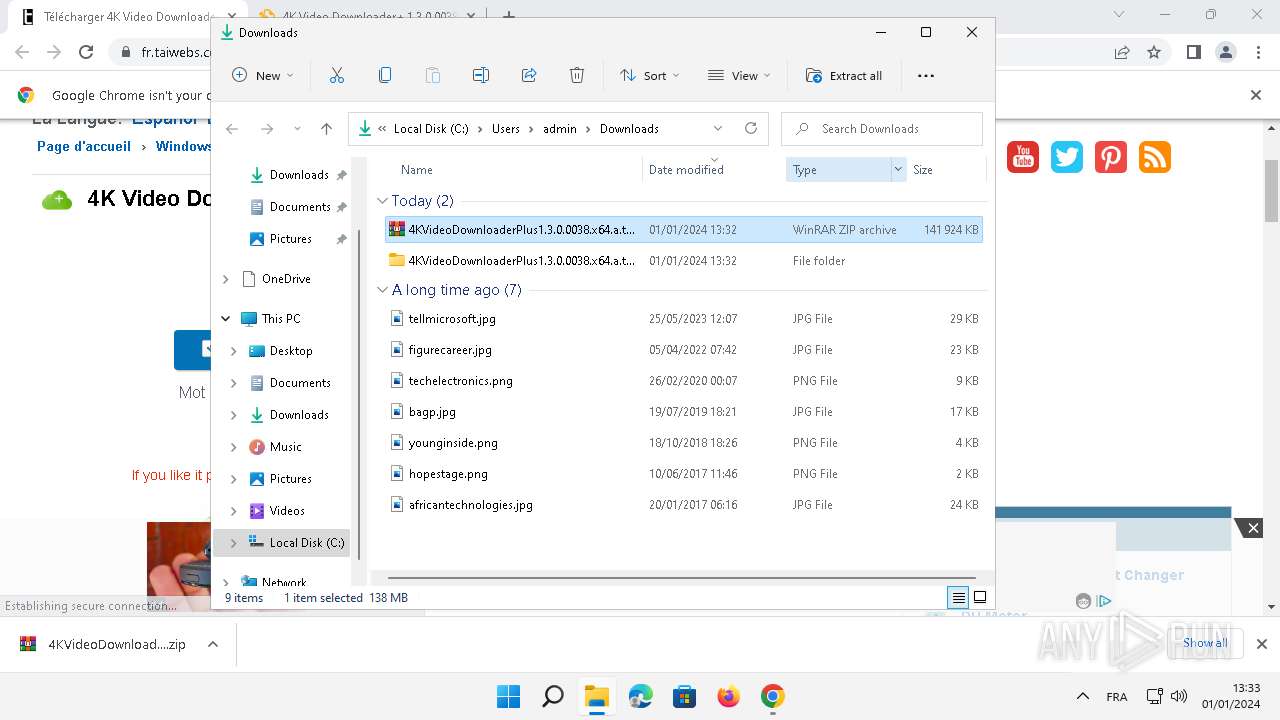Open the Pinterest social icon on the webpage
This screenshot has height=720, width=1280.
1111,157
